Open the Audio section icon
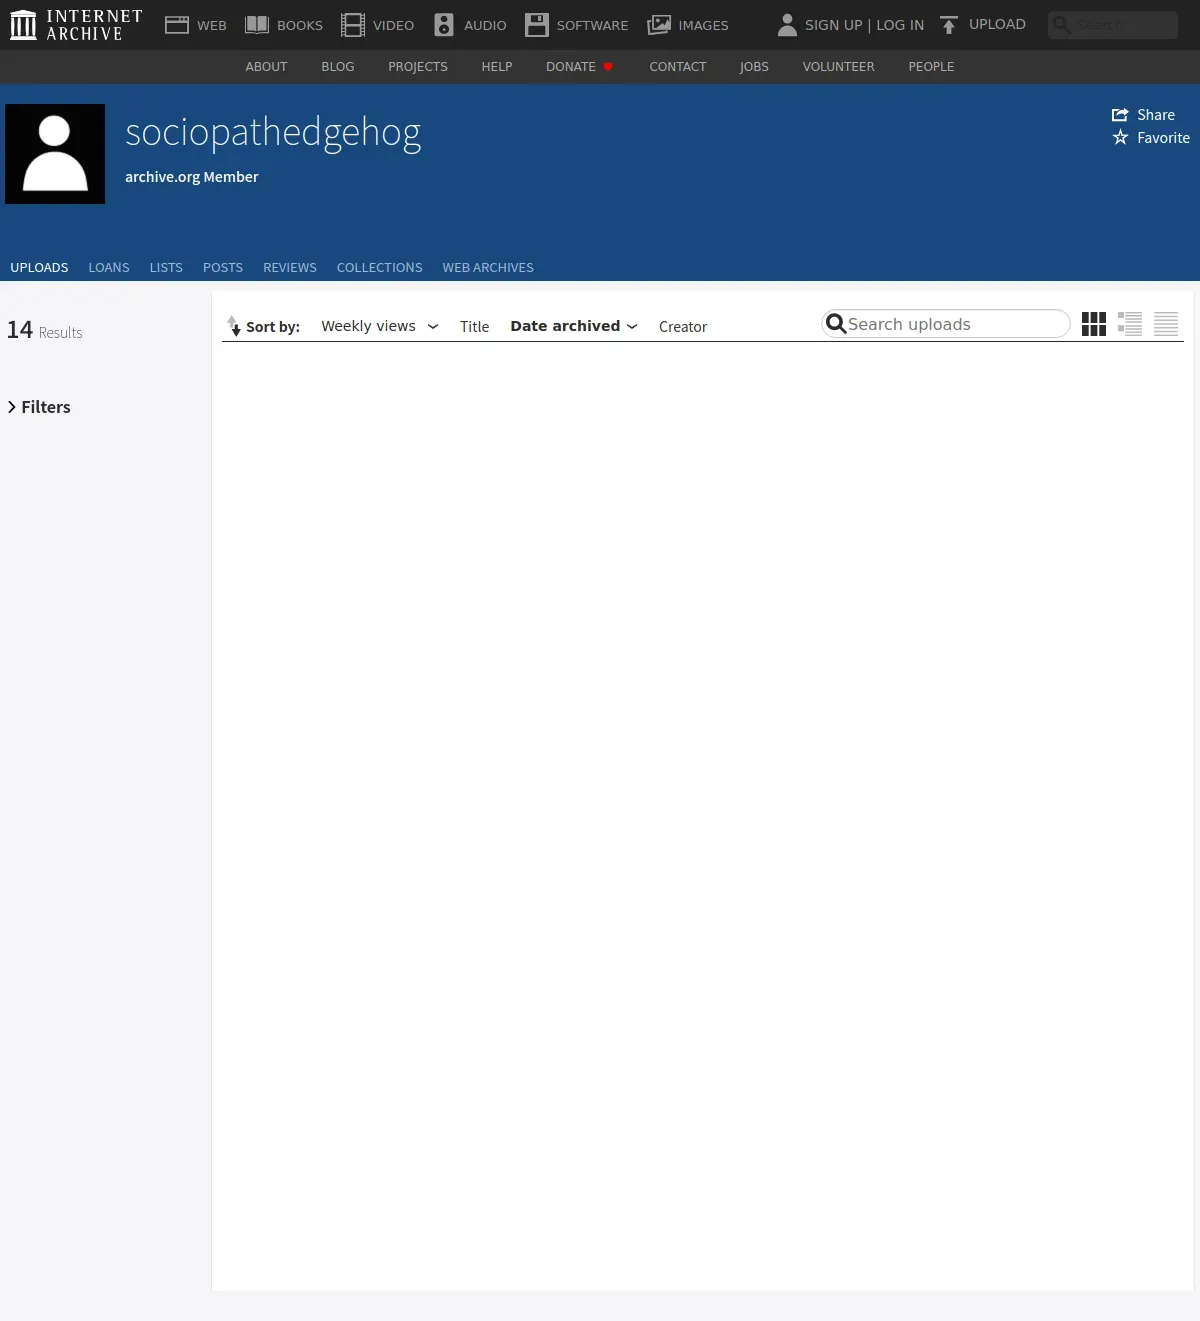This screenshot has height=1321, width=1200. click(x=444, y=25)
